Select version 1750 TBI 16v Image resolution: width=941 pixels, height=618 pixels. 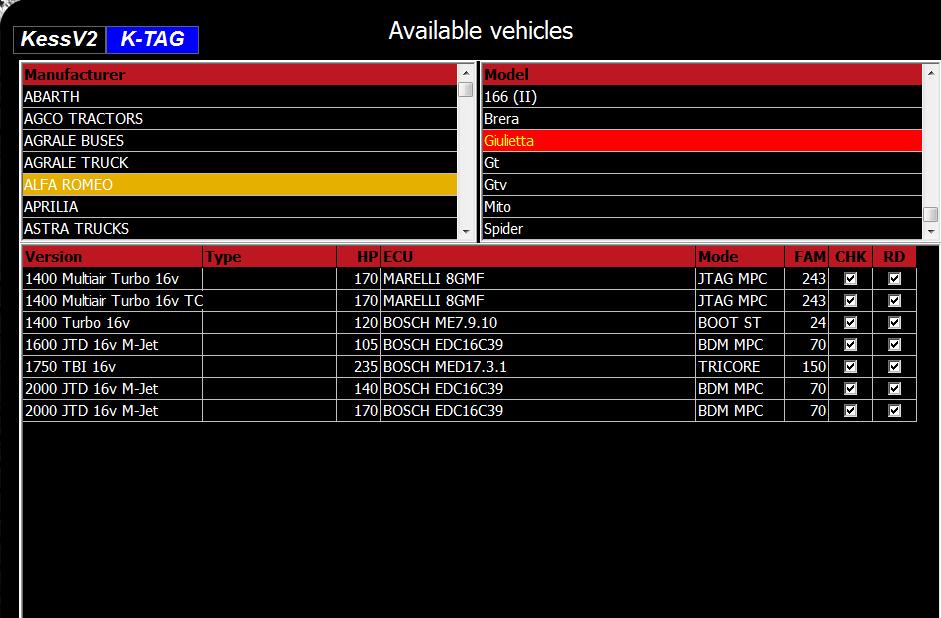(113, 367)
